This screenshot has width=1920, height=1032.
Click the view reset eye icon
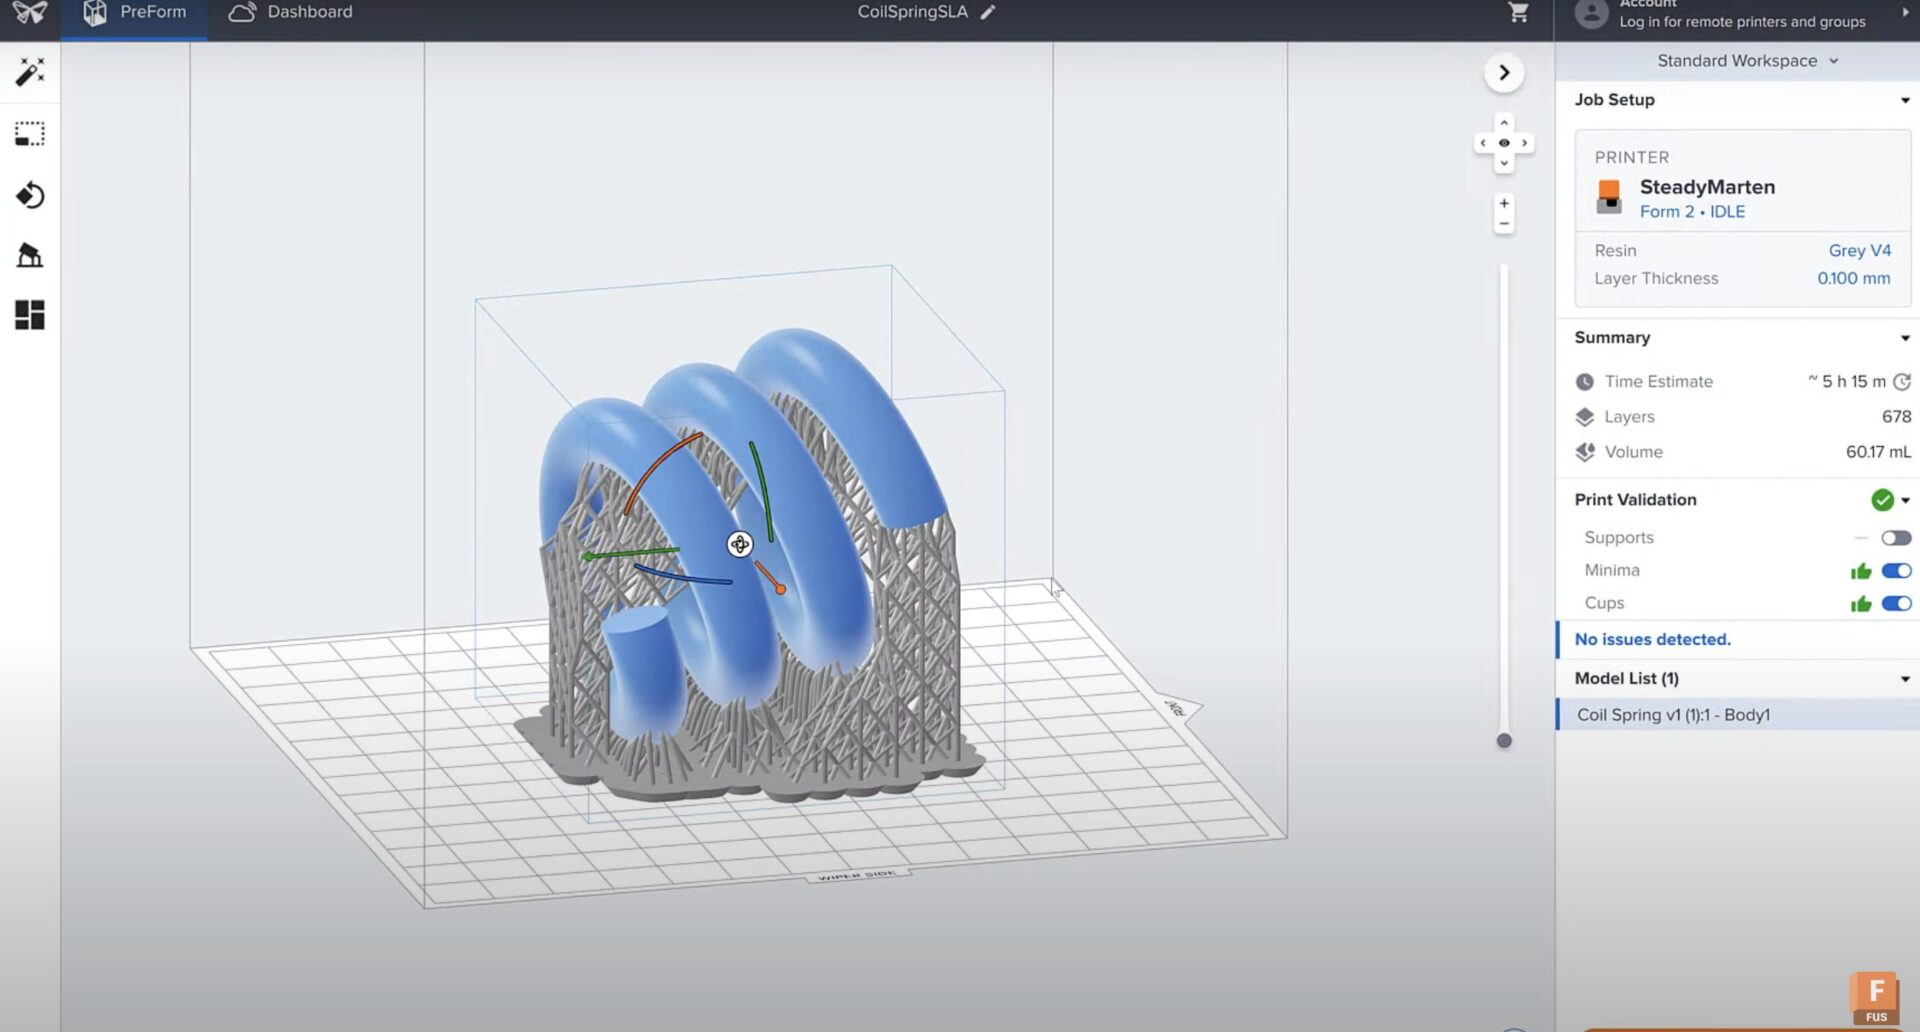click(x=1504, y=143)
